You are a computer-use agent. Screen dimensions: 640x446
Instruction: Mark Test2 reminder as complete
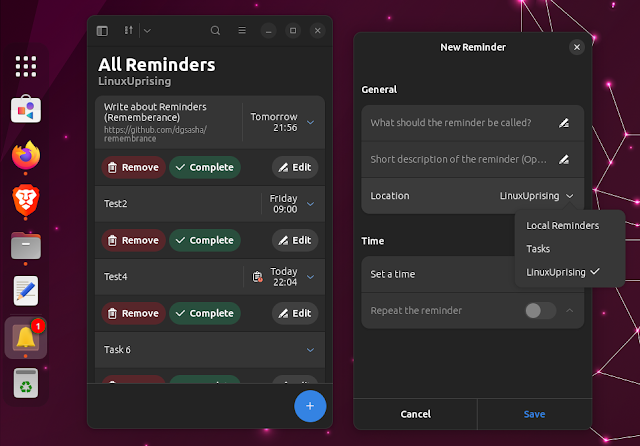[x=205, y=240]
